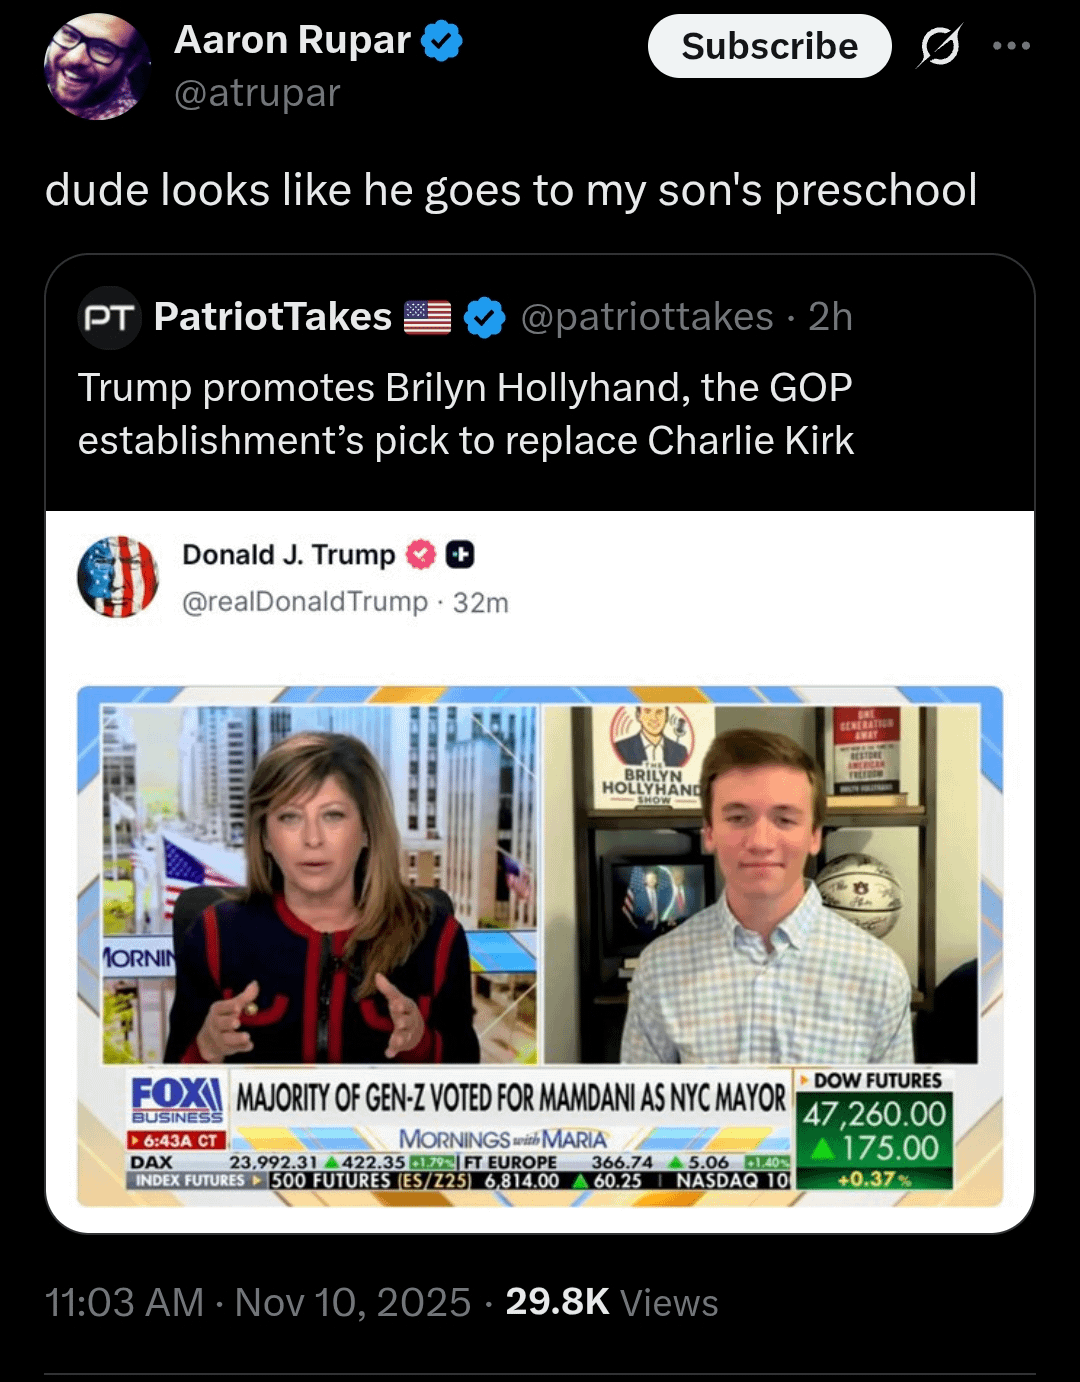Click the red verified badge next to Trump
The height and width of the screenshot is (1382, 1080).
click(x=421, y=554)
